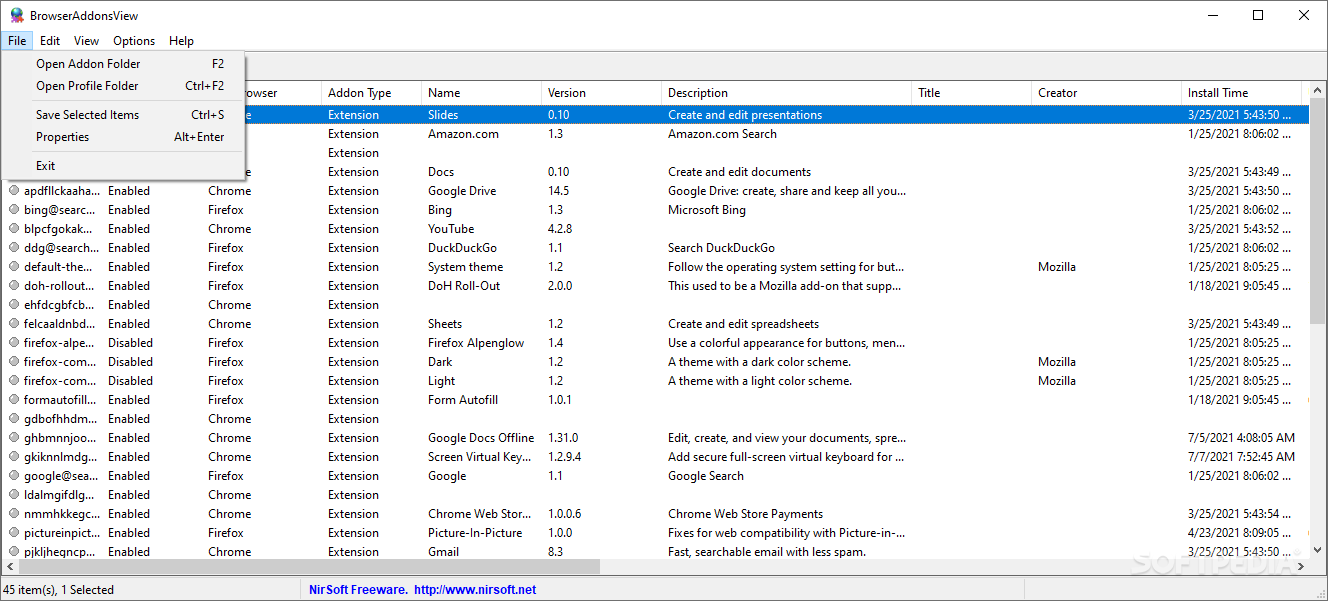The width and height of the screenshot is (1328, 601).
Task: Select the highlighted Slides row name
Action: tap(442, 115)
